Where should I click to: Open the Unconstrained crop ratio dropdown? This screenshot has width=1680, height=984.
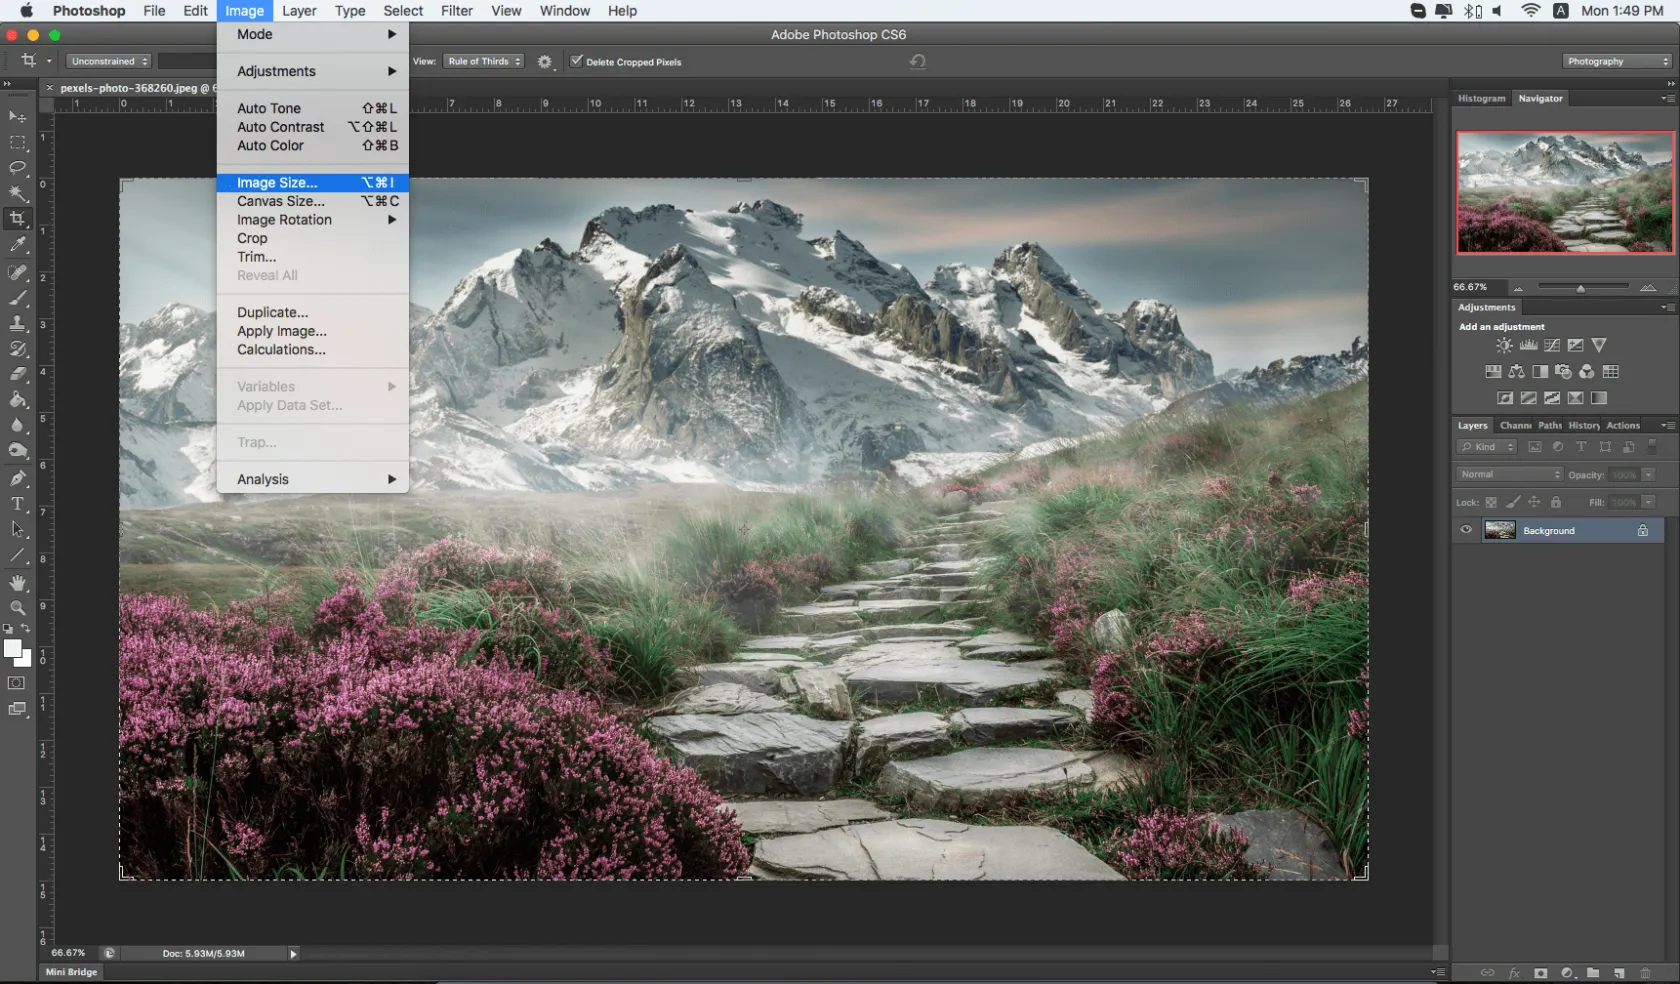click(109, 61)
